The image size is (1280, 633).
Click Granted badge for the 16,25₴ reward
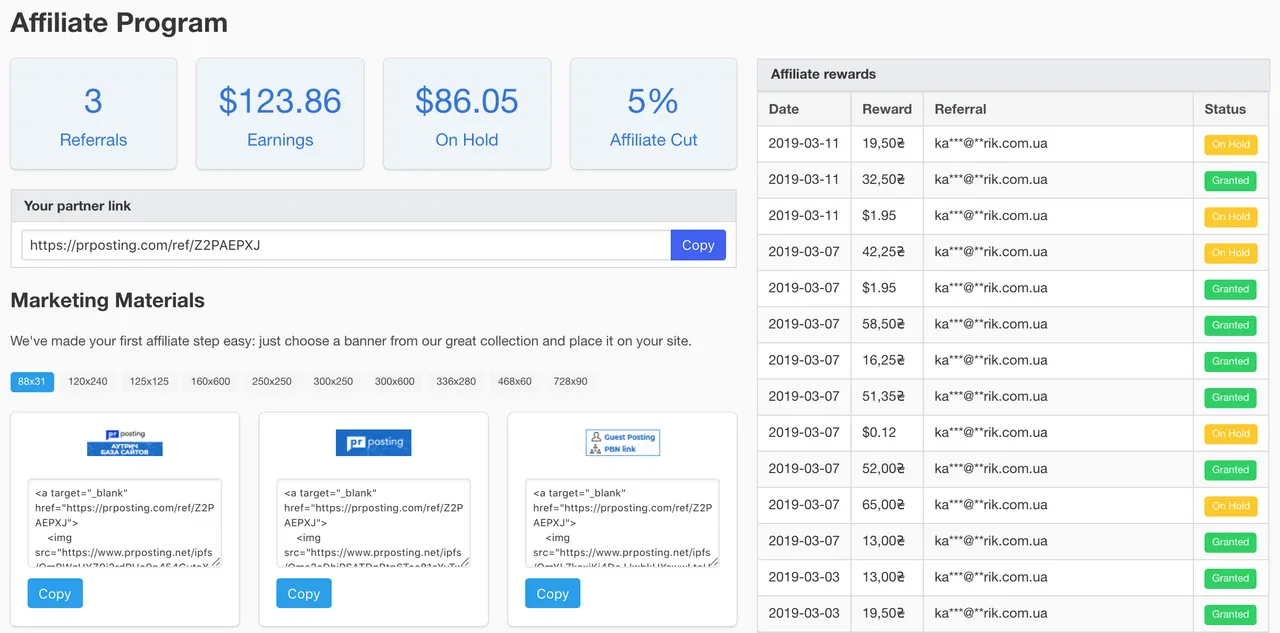point(1231,360)
